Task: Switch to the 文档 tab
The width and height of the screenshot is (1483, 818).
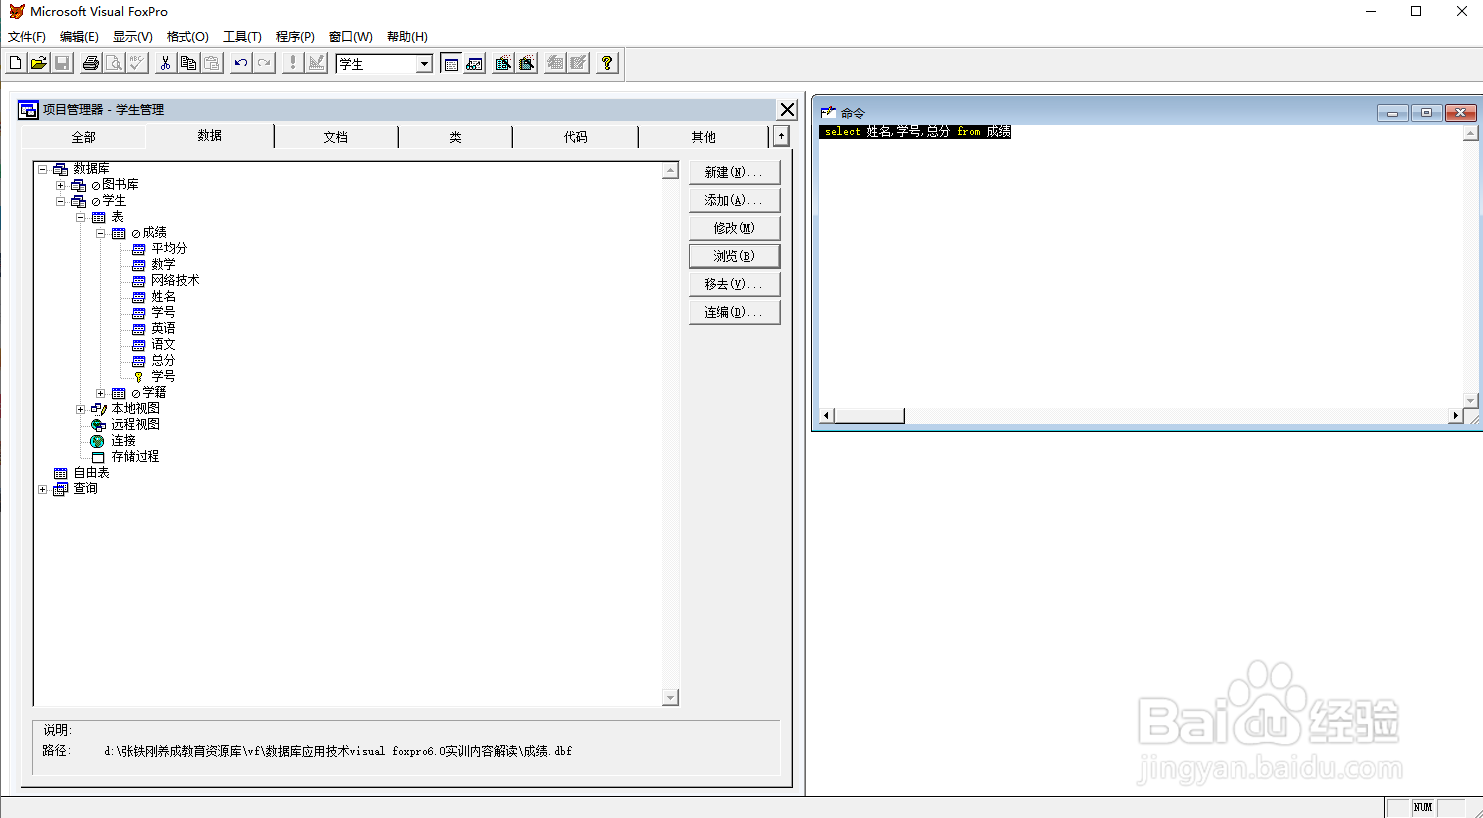Action: click(336, 137)
